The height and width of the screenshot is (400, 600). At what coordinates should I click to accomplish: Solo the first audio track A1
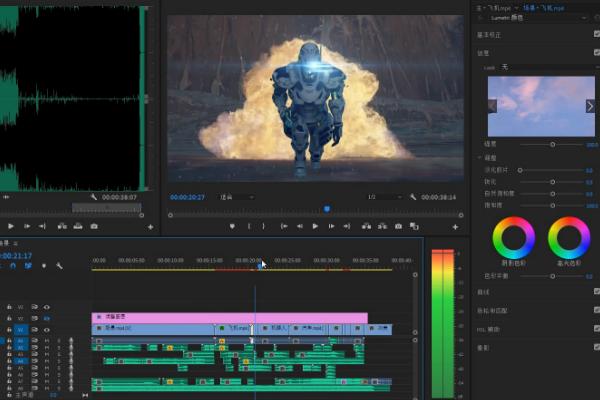[x=59, y=340]
